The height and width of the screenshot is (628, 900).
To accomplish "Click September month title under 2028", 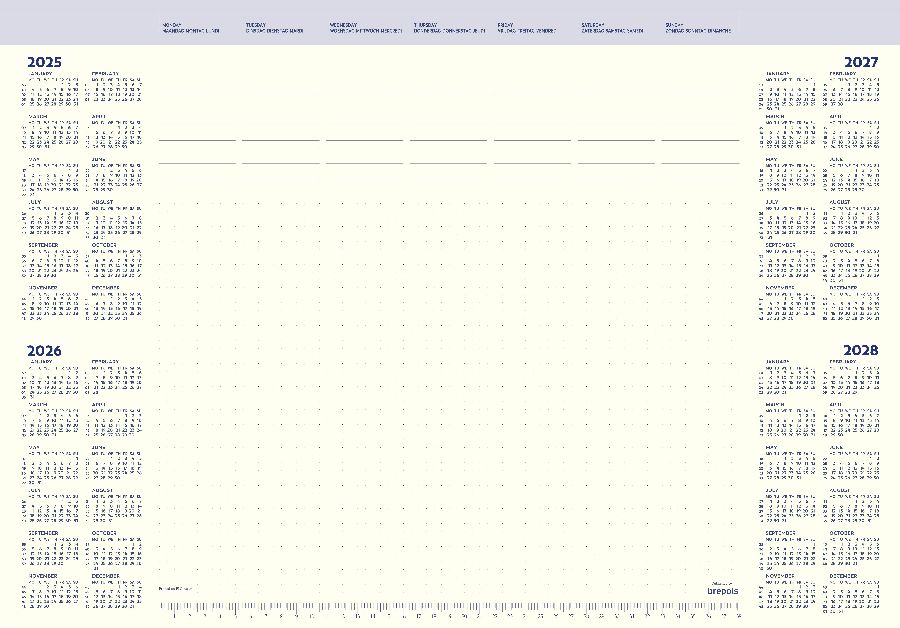I will click(x=781, y=533).
